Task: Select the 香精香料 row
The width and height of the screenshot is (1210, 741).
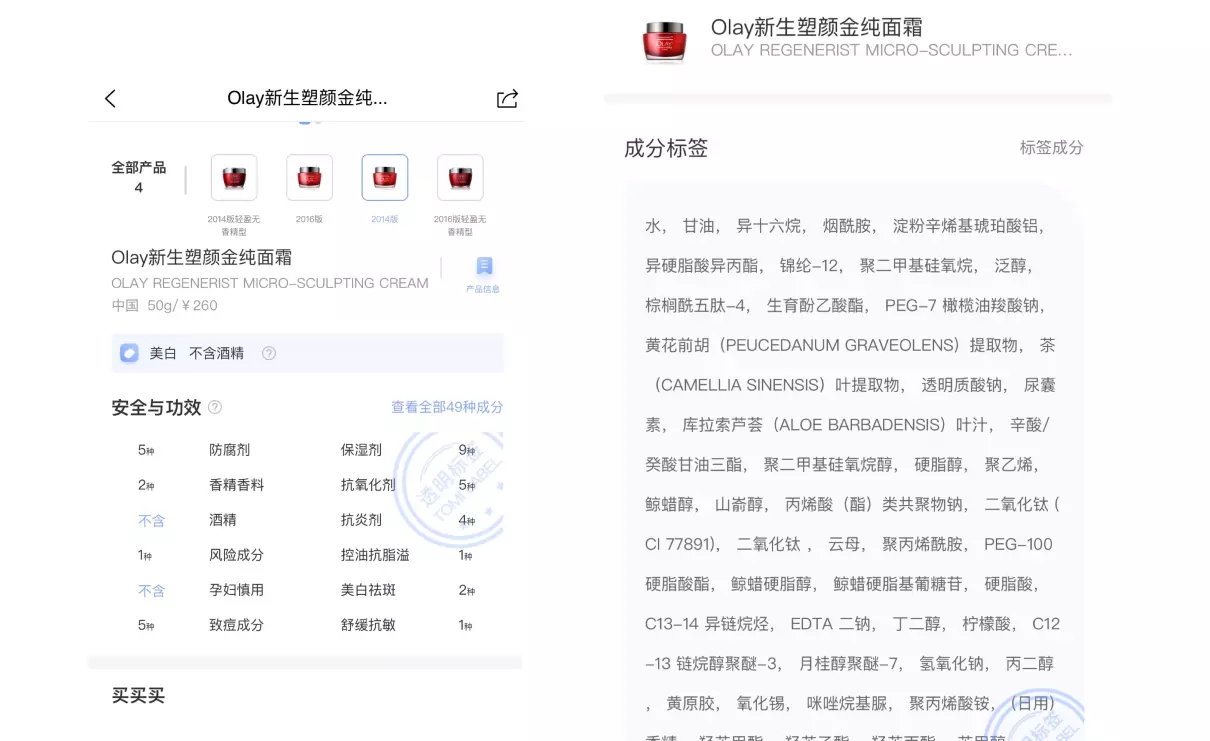Action: click(x=202, y=485)
